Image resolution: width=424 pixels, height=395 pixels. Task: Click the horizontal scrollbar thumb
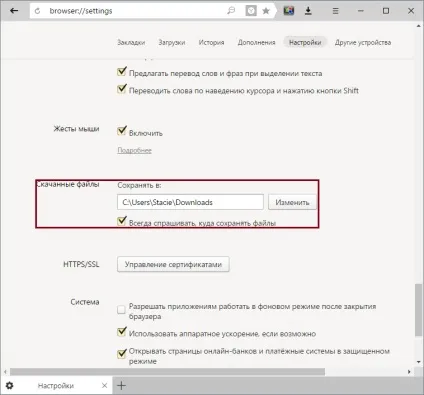point(167,371)
